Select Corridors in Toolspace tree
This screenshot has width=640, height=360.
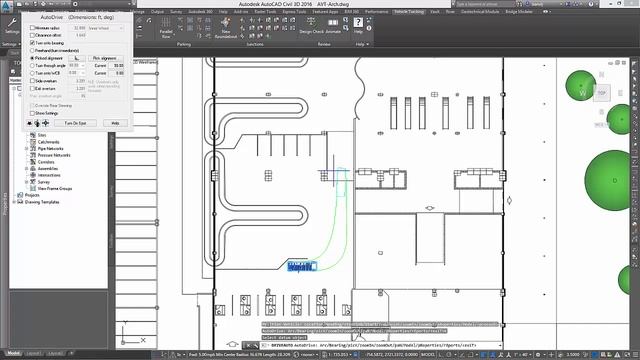[x=46, y=162]
